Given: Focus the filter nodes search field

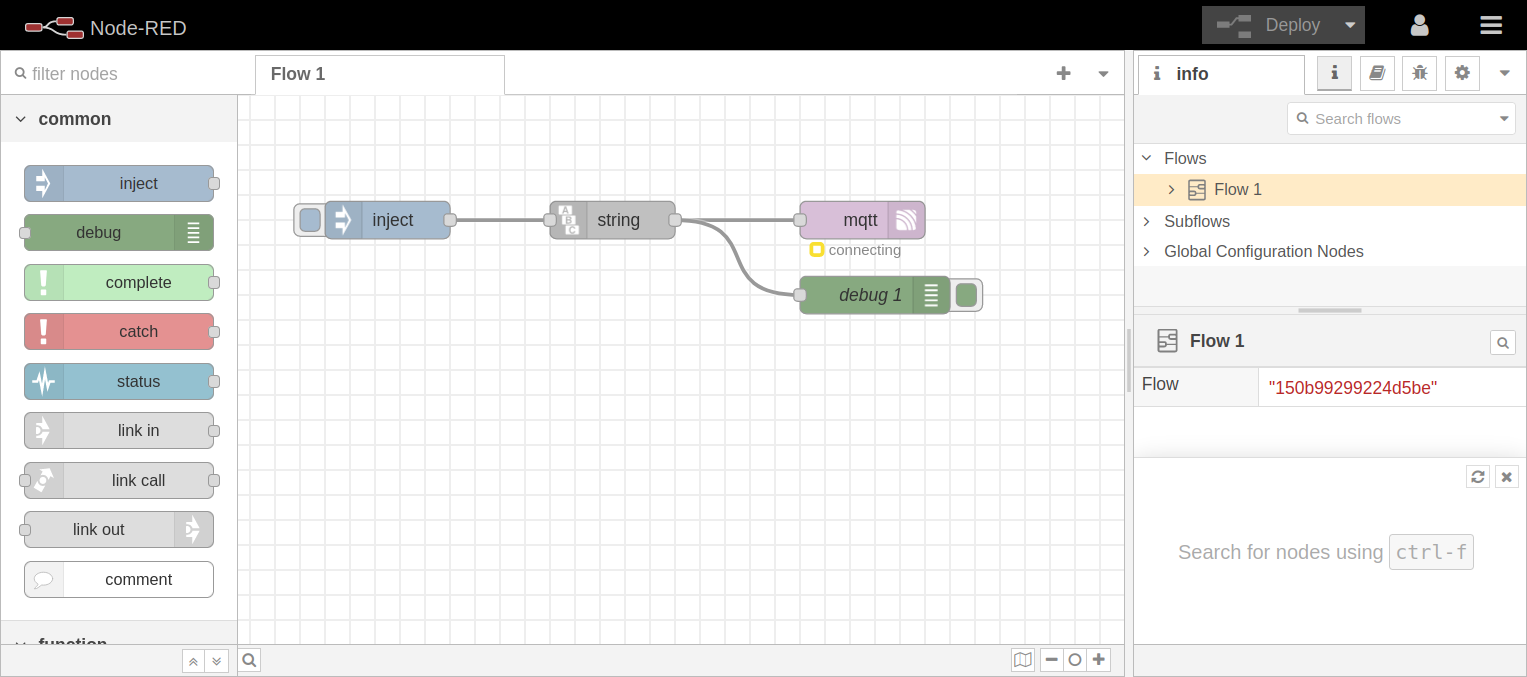Looking at the screenshot, I should [x=128, y=74].
